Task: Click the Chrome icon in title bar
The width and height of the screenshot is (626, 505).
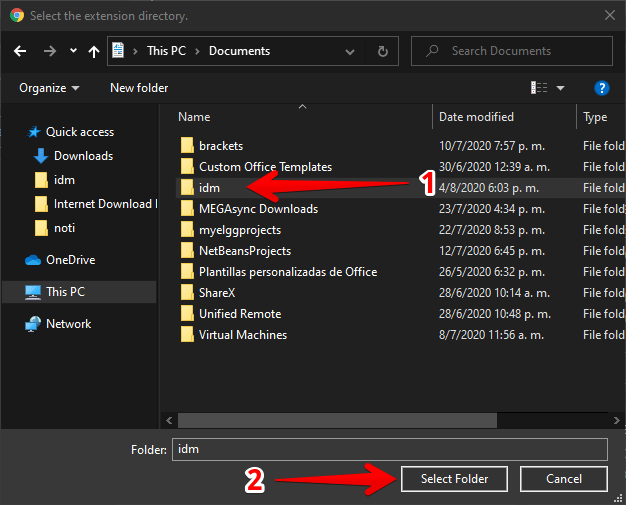Action: pos(17,16)
